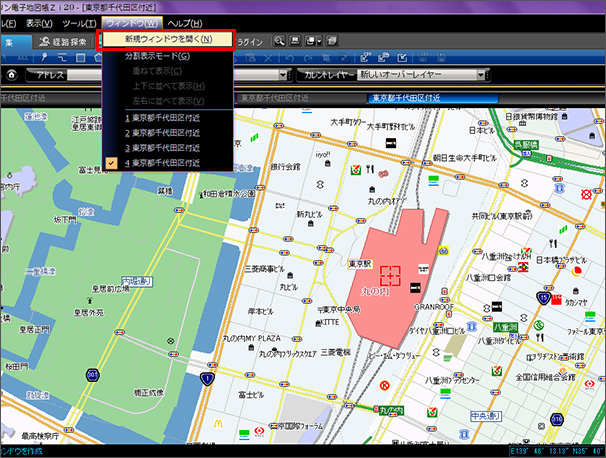Click the home icon beside address bar
606x458 pixels.
click(x=12, y=74)
